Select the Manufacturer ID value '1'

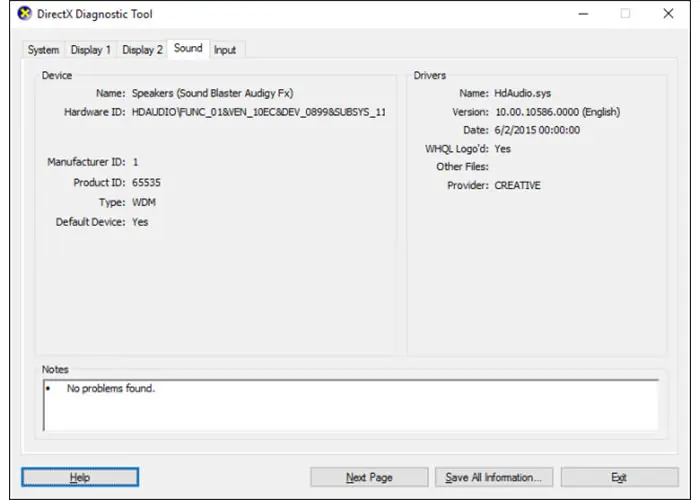[x=135, y=162]
